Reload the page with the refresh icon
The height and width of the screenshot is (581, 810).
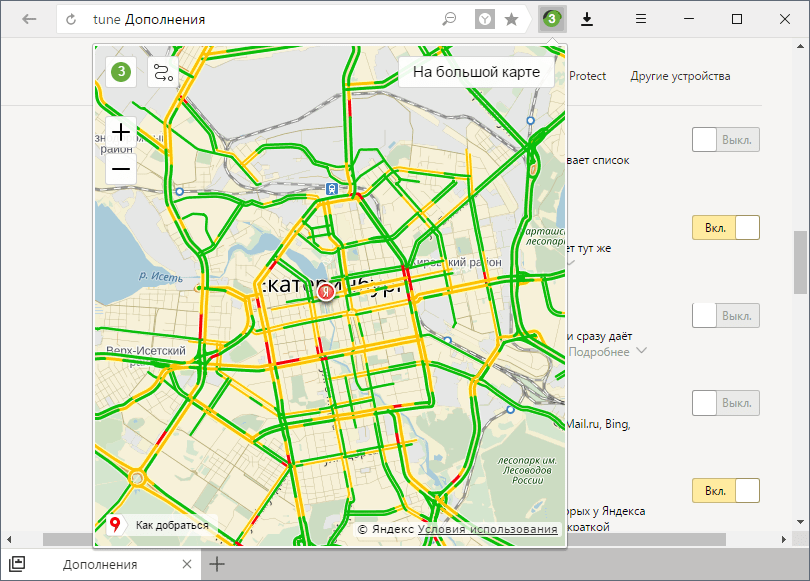point(71,20)
